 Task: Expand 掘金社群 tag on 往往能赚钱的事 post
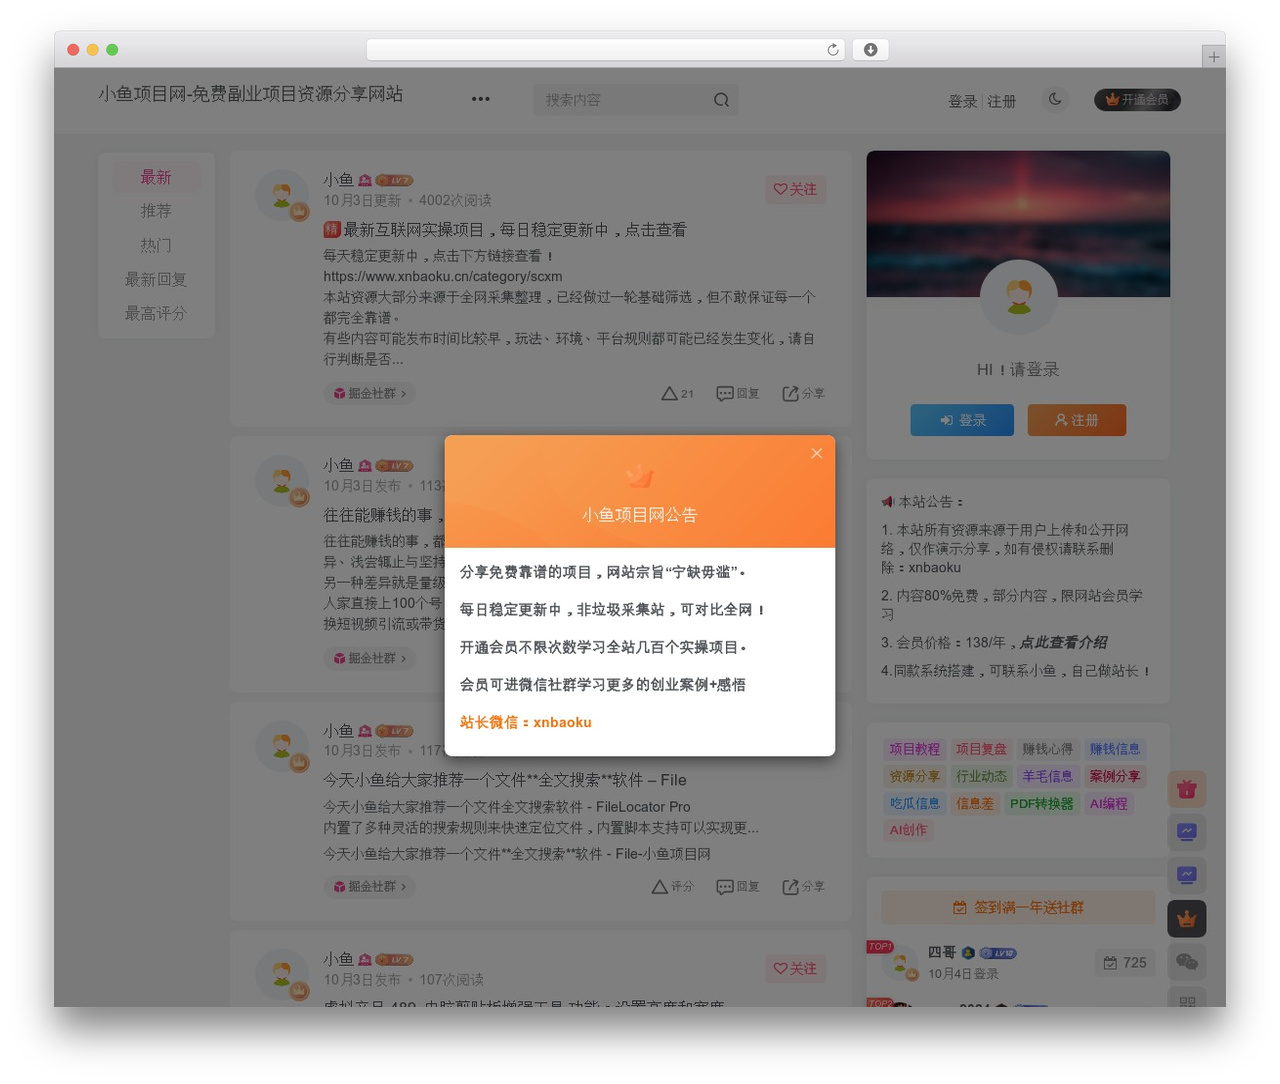(x=370, y=658)
